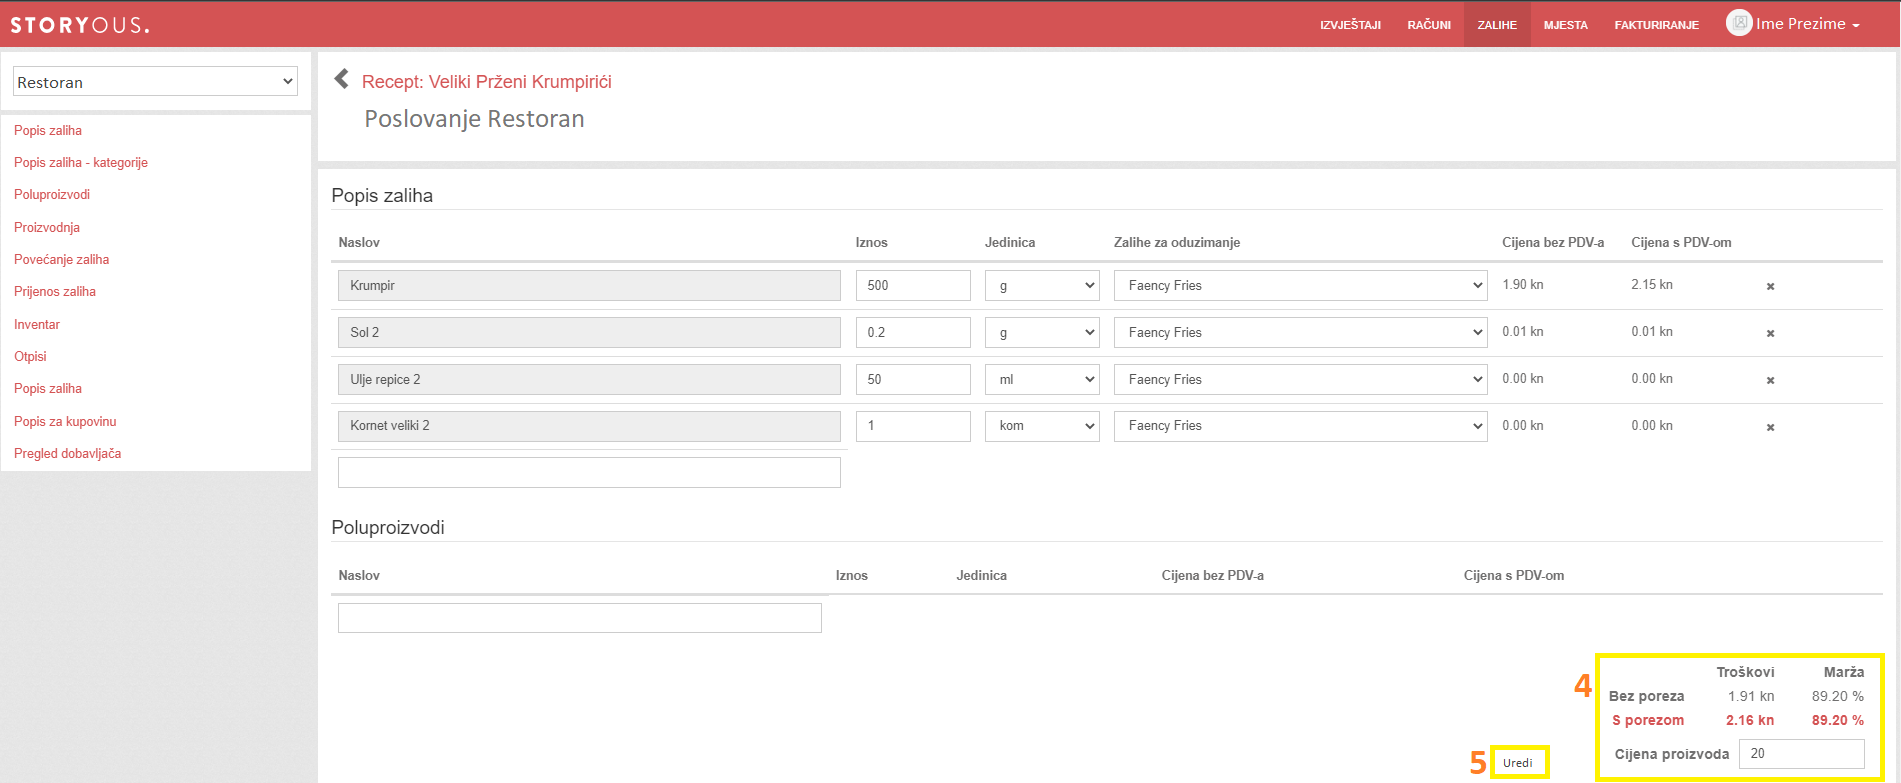Click the Storyous logo
The image size is (1901, 783).
click(80, 24)
